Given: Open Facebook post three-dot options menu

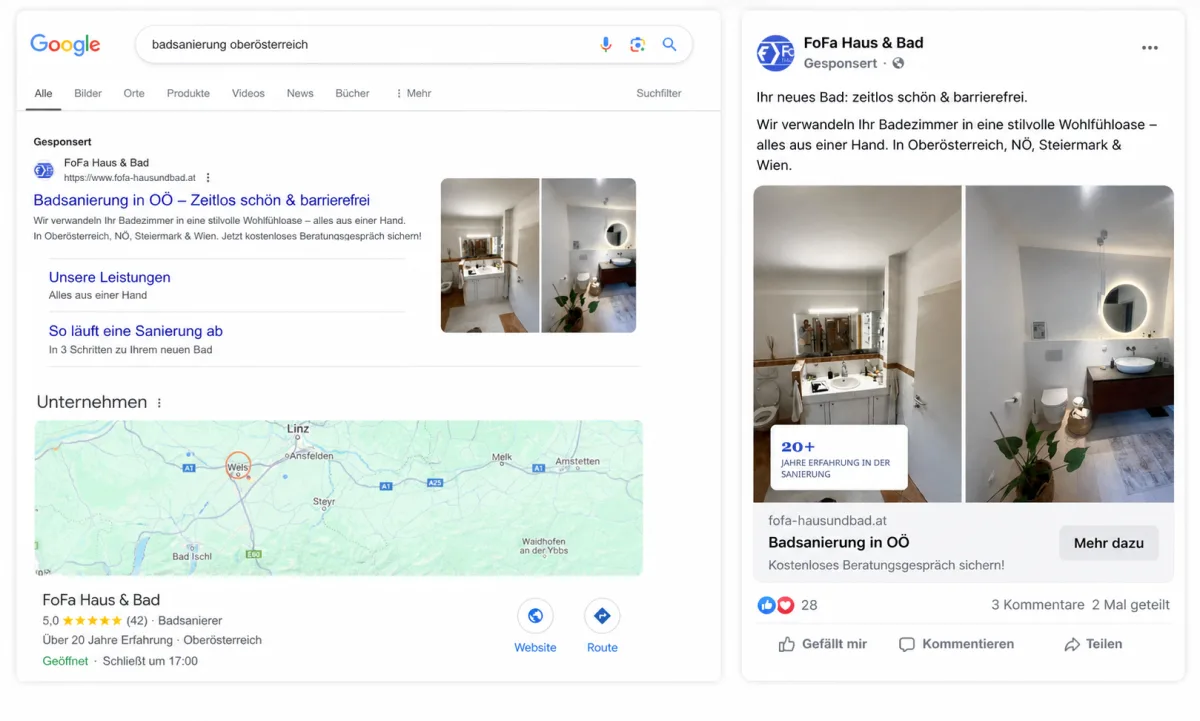Looking at the screenshot, I should pos(1150,48).
